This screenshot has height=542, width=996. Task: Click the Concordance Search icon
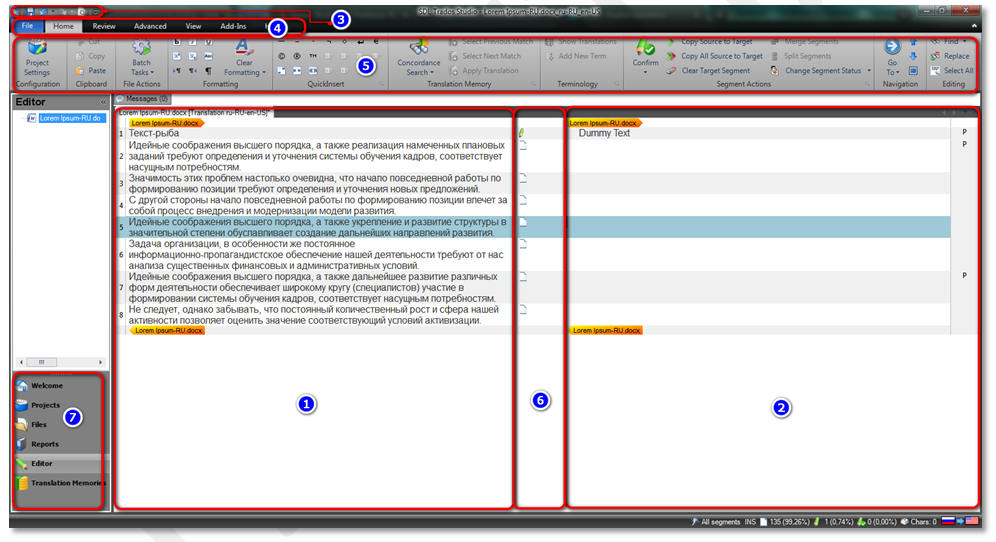tap(418, 52)
